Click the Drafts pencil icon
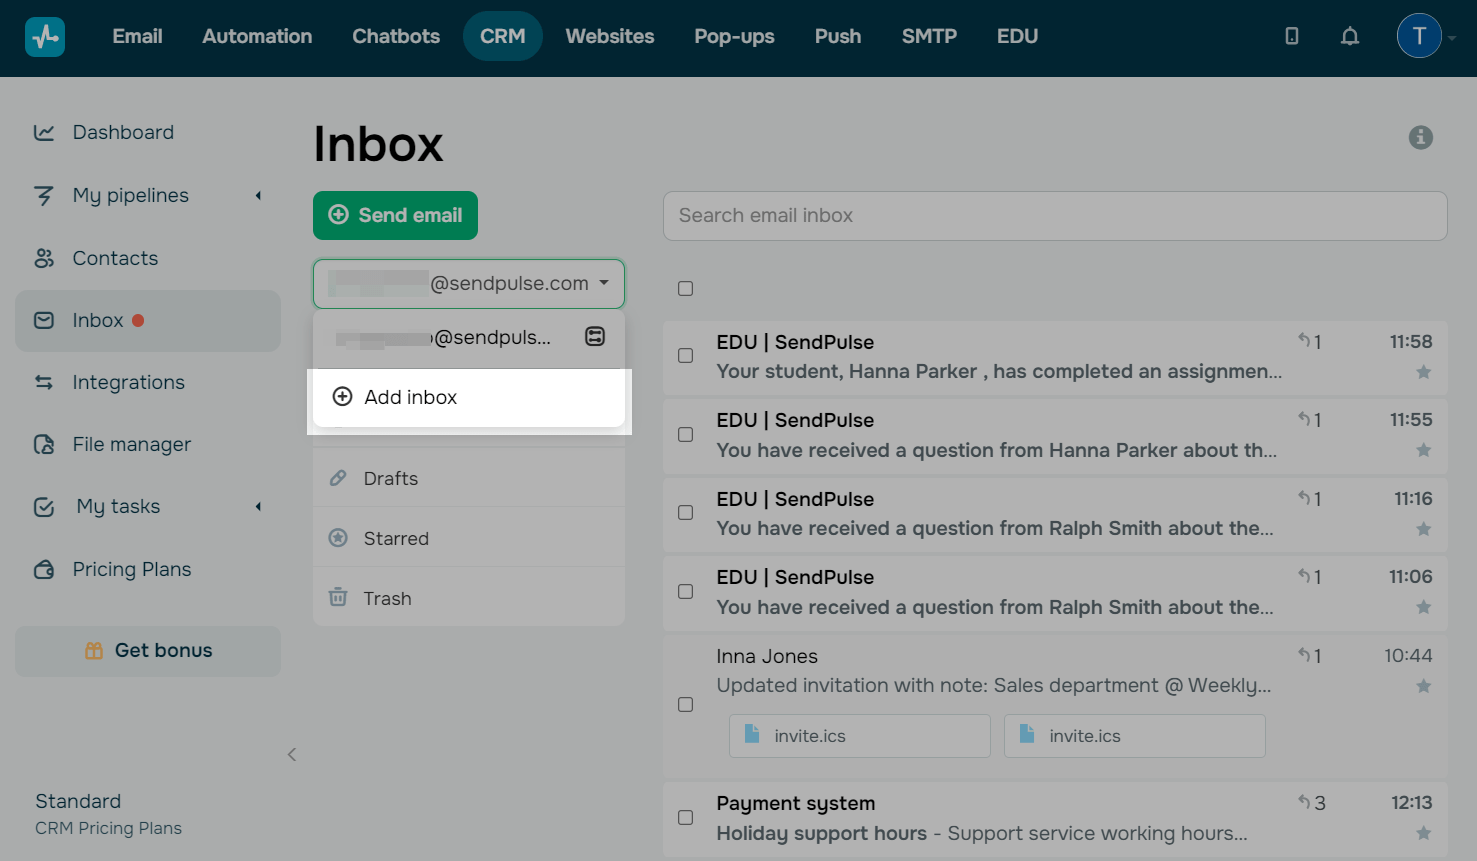The image size is (1477, 861). [x=338, y=478]
